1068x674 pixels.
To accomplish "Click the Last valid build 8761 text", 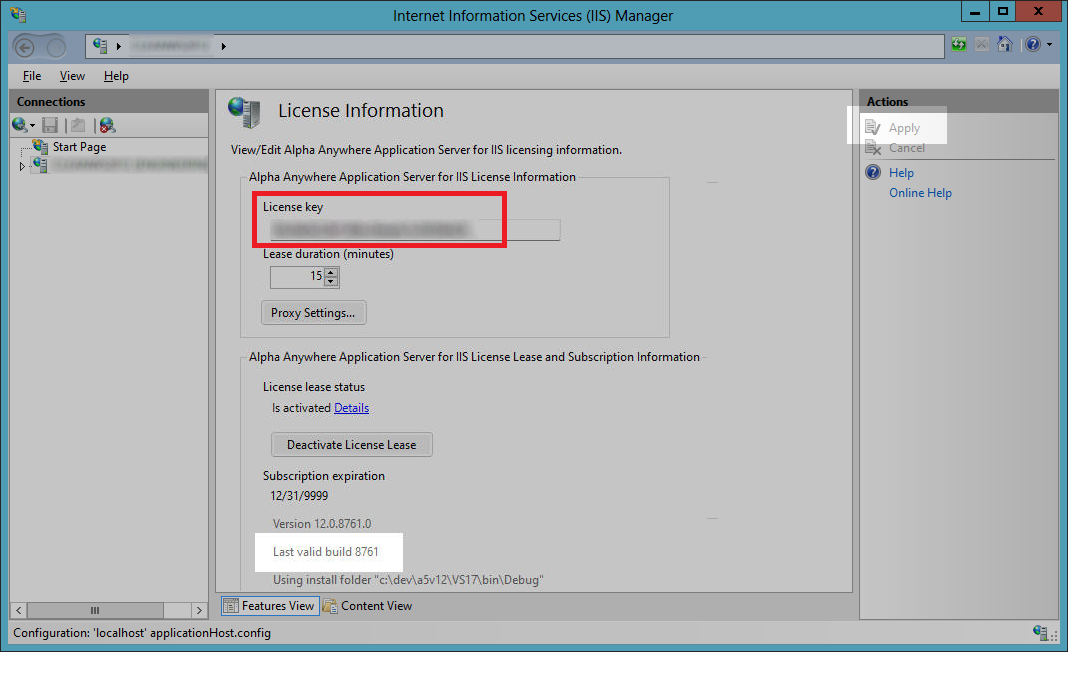I will click(326, 551).
